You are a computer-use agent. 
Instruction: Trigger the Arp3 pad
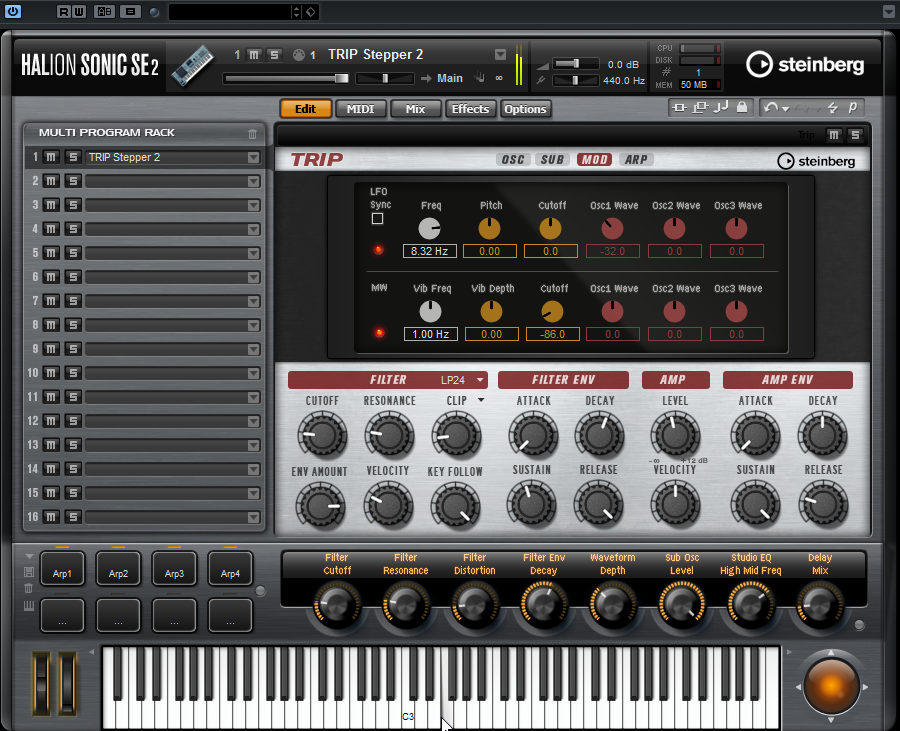[x=174, y=569]
